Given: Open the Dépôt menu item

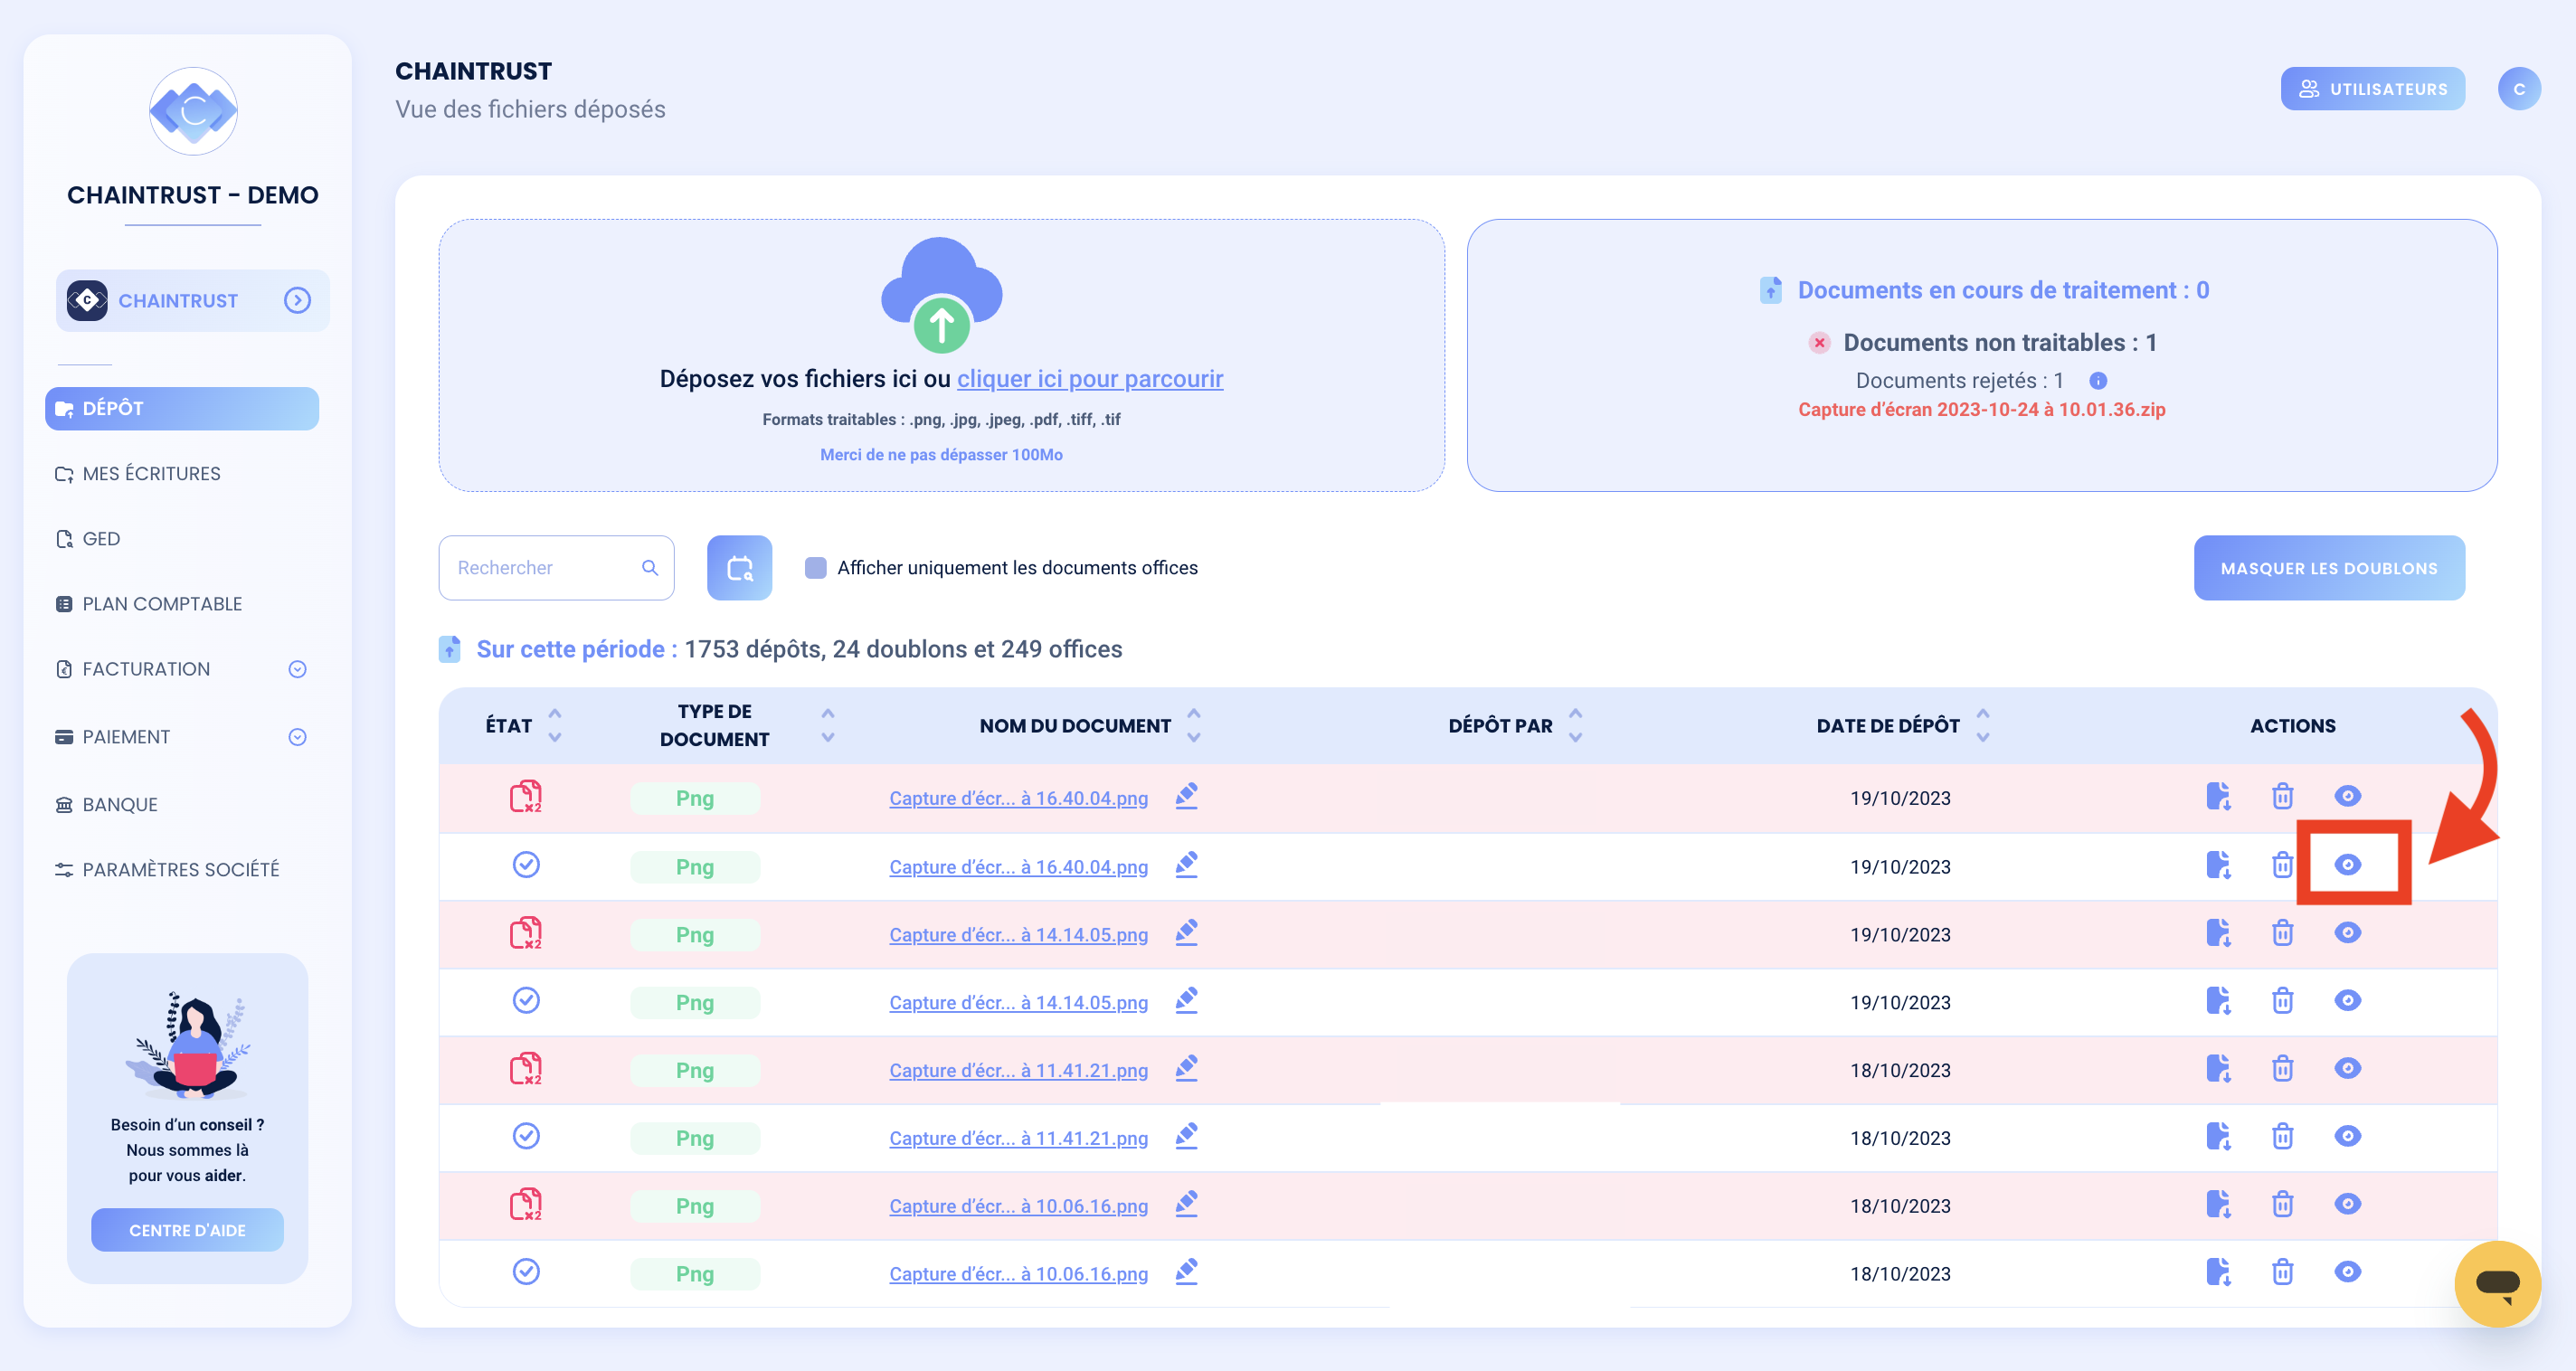Looking at the screenshot, I should click(x=182, y=408).
